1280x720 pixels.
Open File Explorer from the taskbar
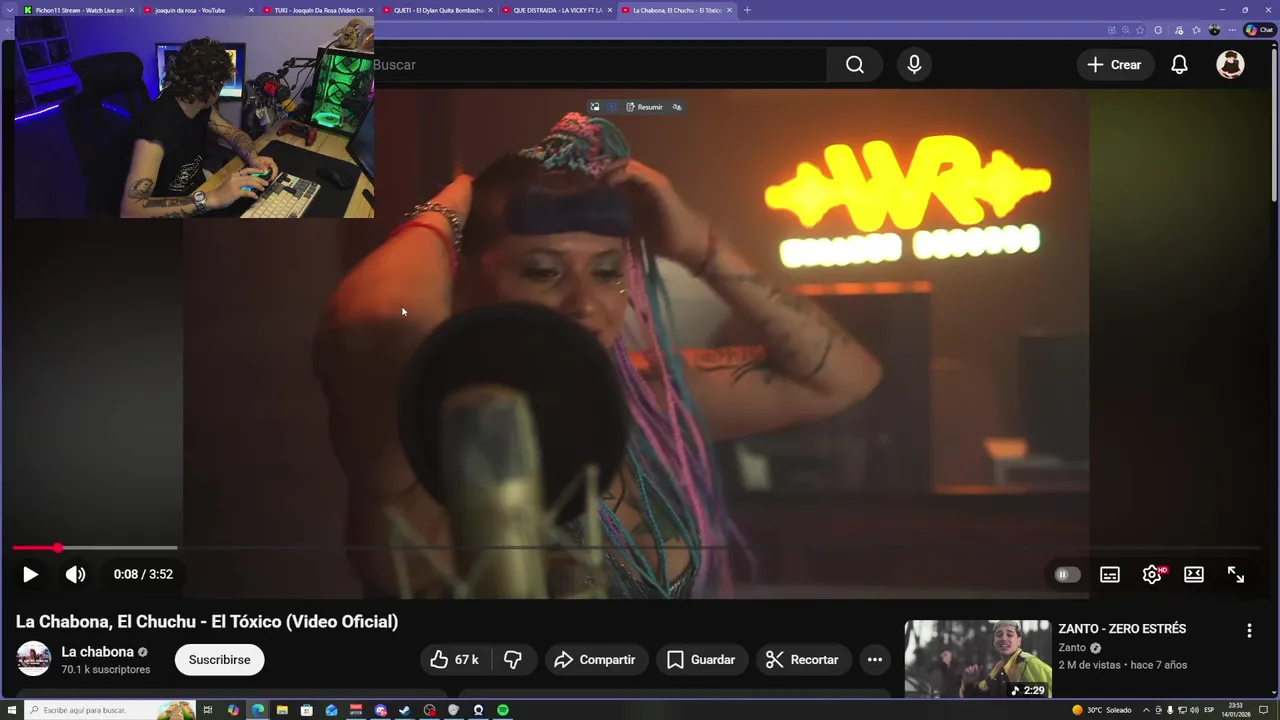pos(282,710)
